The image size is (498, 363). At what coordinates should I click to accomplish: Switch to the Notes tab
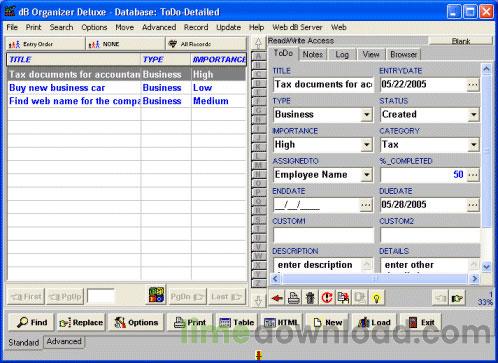tap(313, 54)
